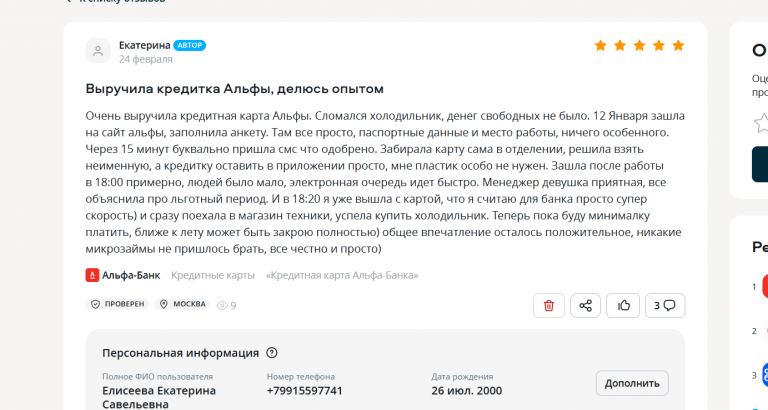Click the date 24 февраля
The width and height of the screenshot is (768, 410).
point(145,59)
